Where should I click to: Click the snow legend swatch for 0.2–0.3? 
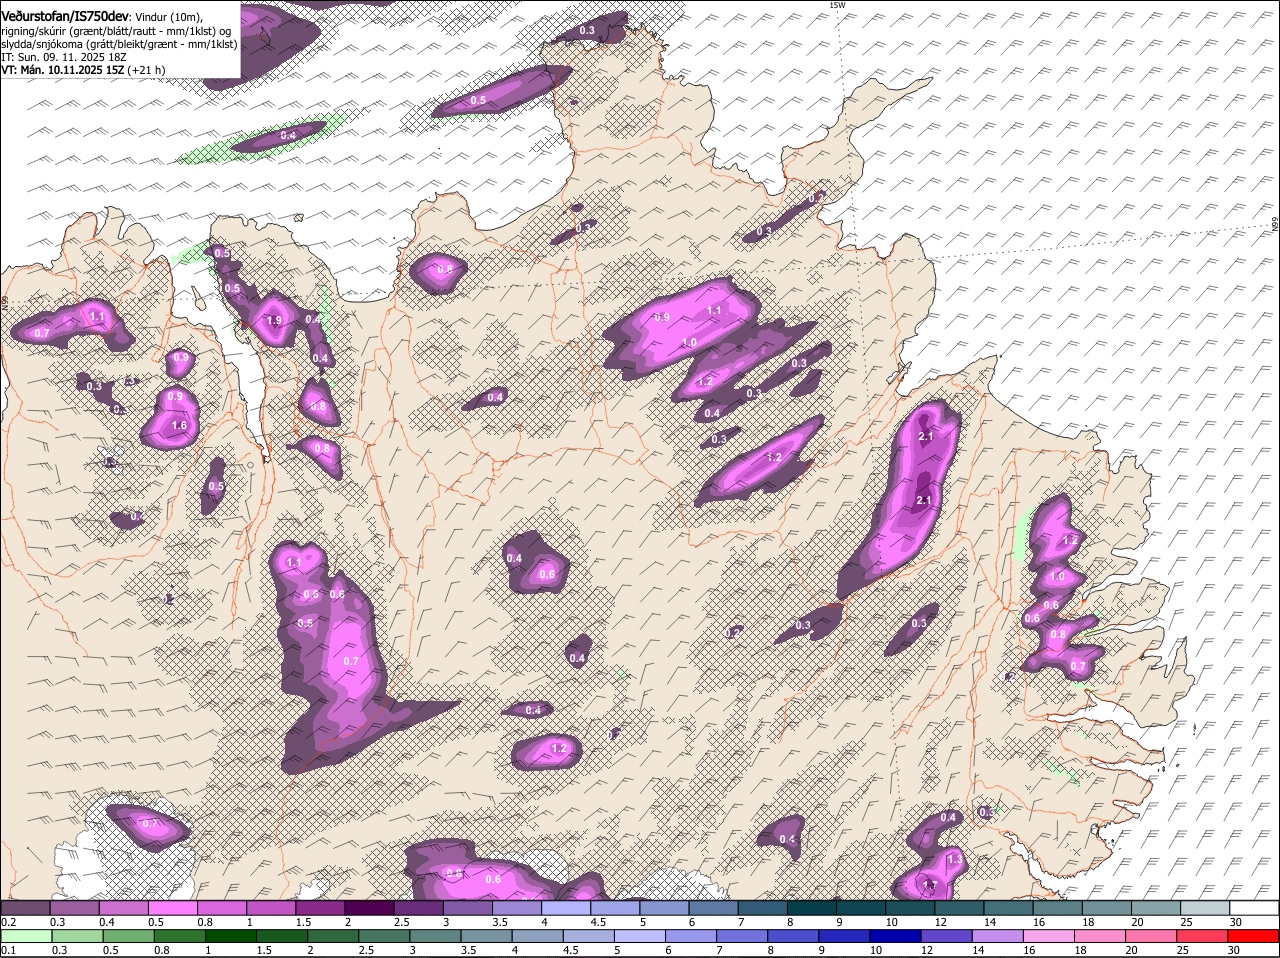point(25,907)
